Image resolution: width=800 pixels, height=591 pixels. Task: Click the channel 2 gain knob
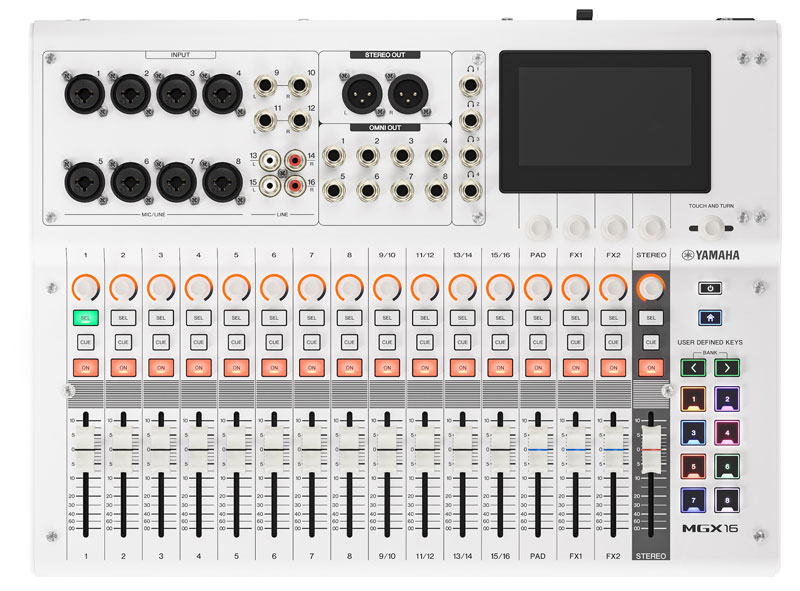tap(123, 289)
